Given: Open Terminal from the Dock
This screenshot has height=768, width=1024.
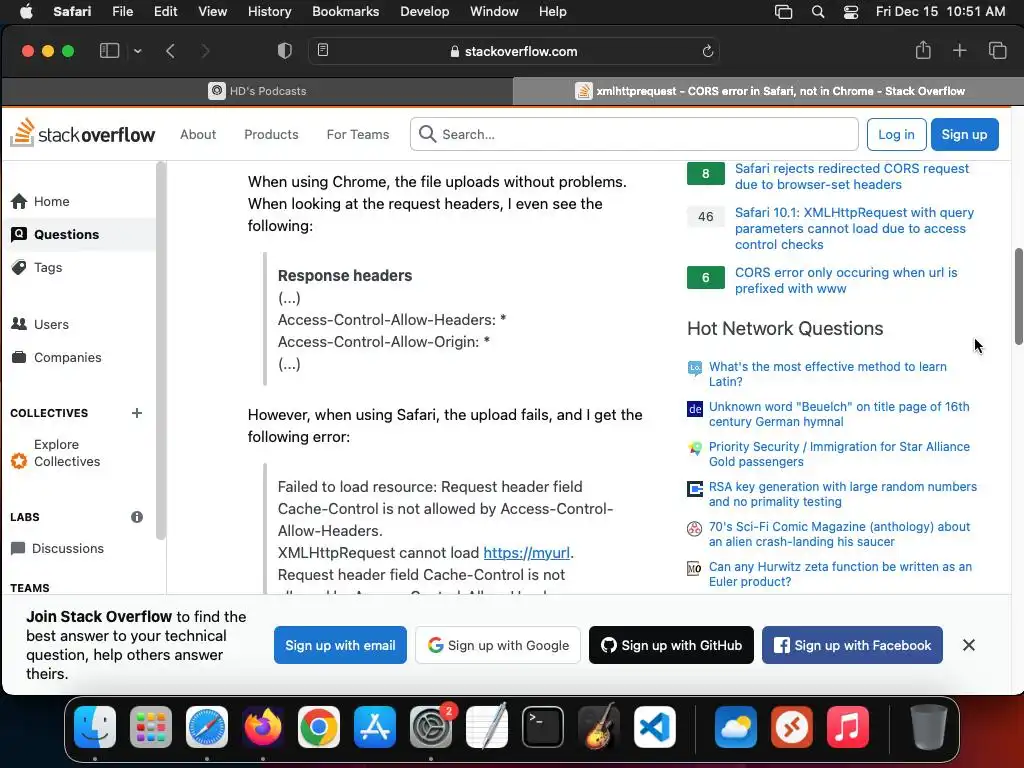Looking at the screenshot, I should coord(543,727).
